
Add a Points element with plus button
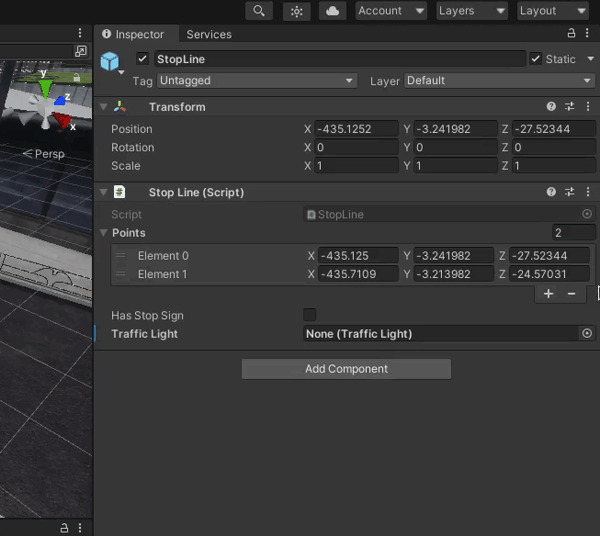pos(548,294)
